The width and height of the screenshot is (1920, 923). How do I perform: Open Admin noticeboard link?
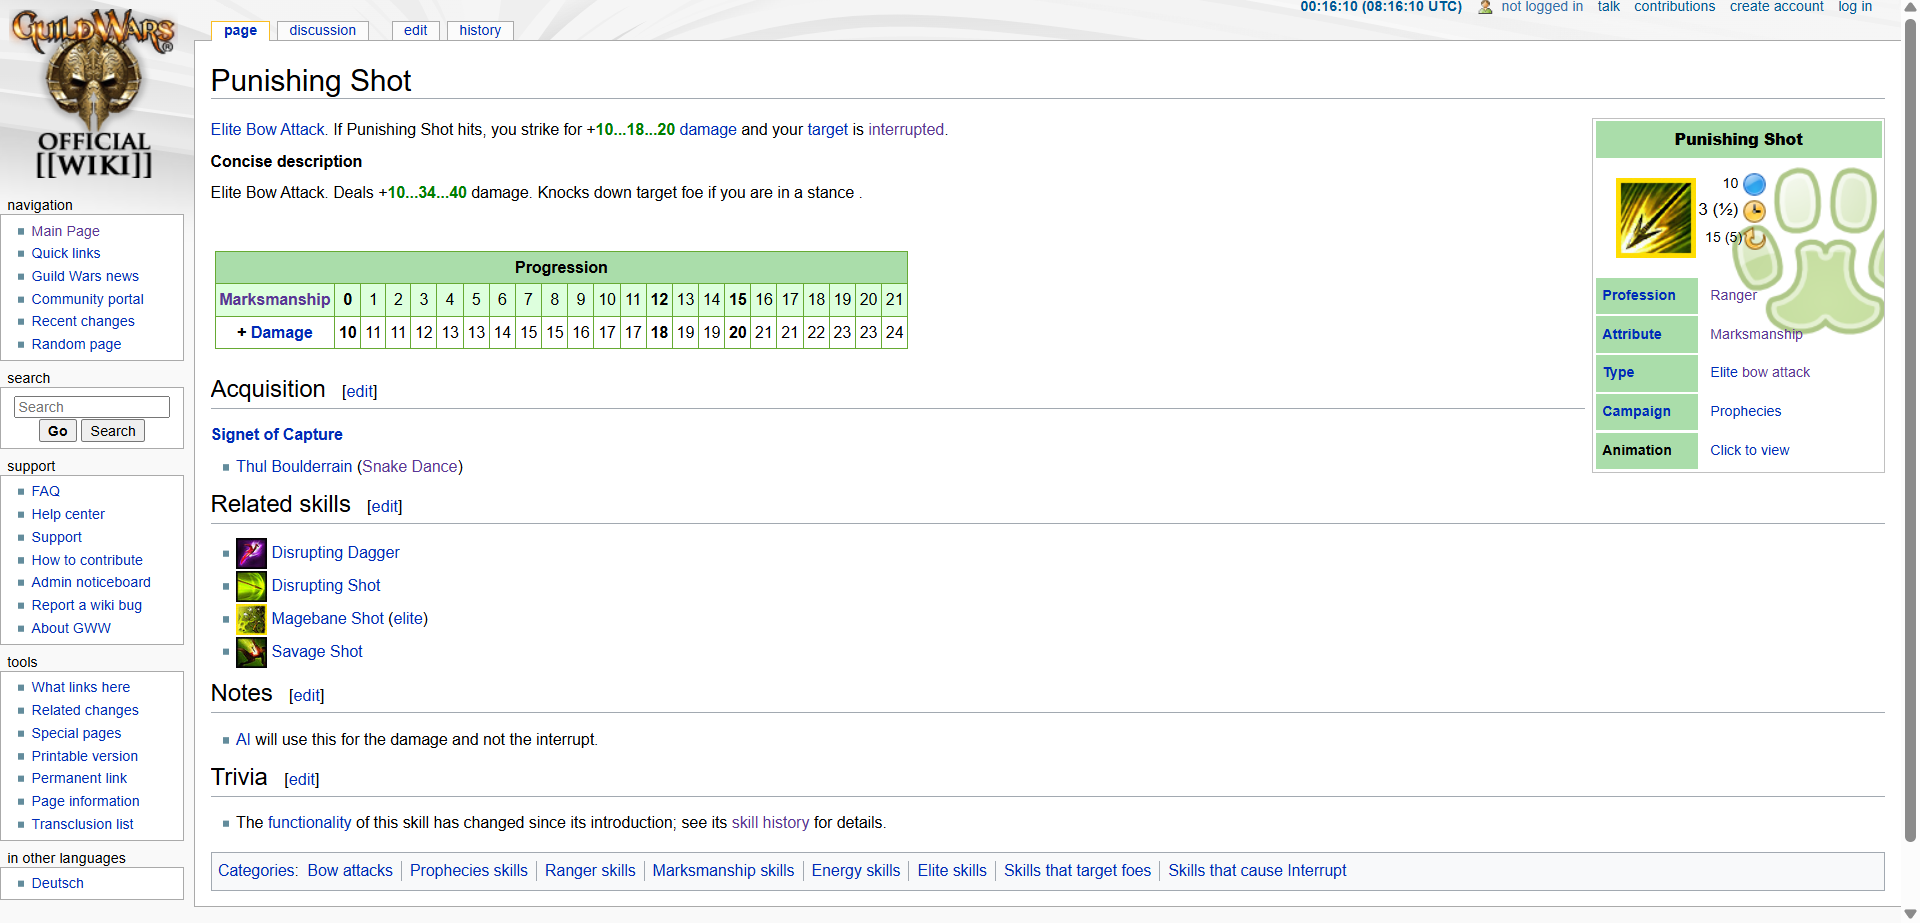(x=91, y=582)
